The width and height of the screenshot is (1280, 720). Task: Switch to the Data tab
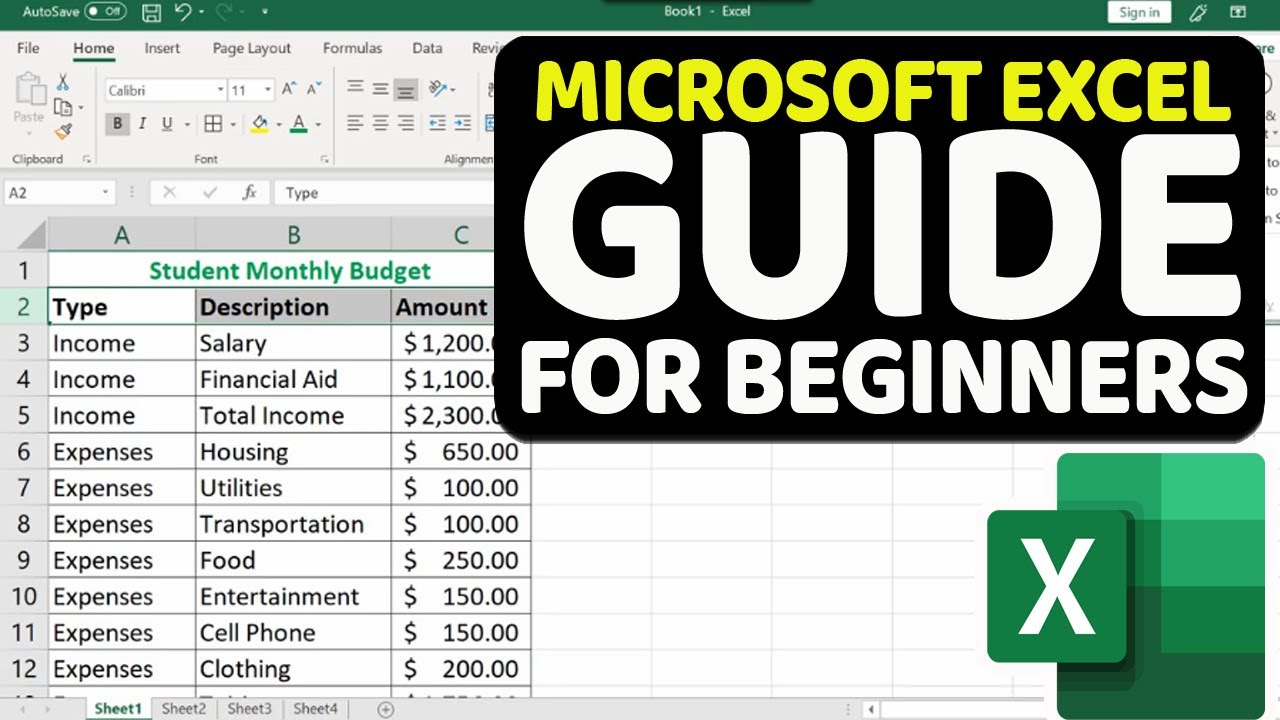[x=427, y=48]
